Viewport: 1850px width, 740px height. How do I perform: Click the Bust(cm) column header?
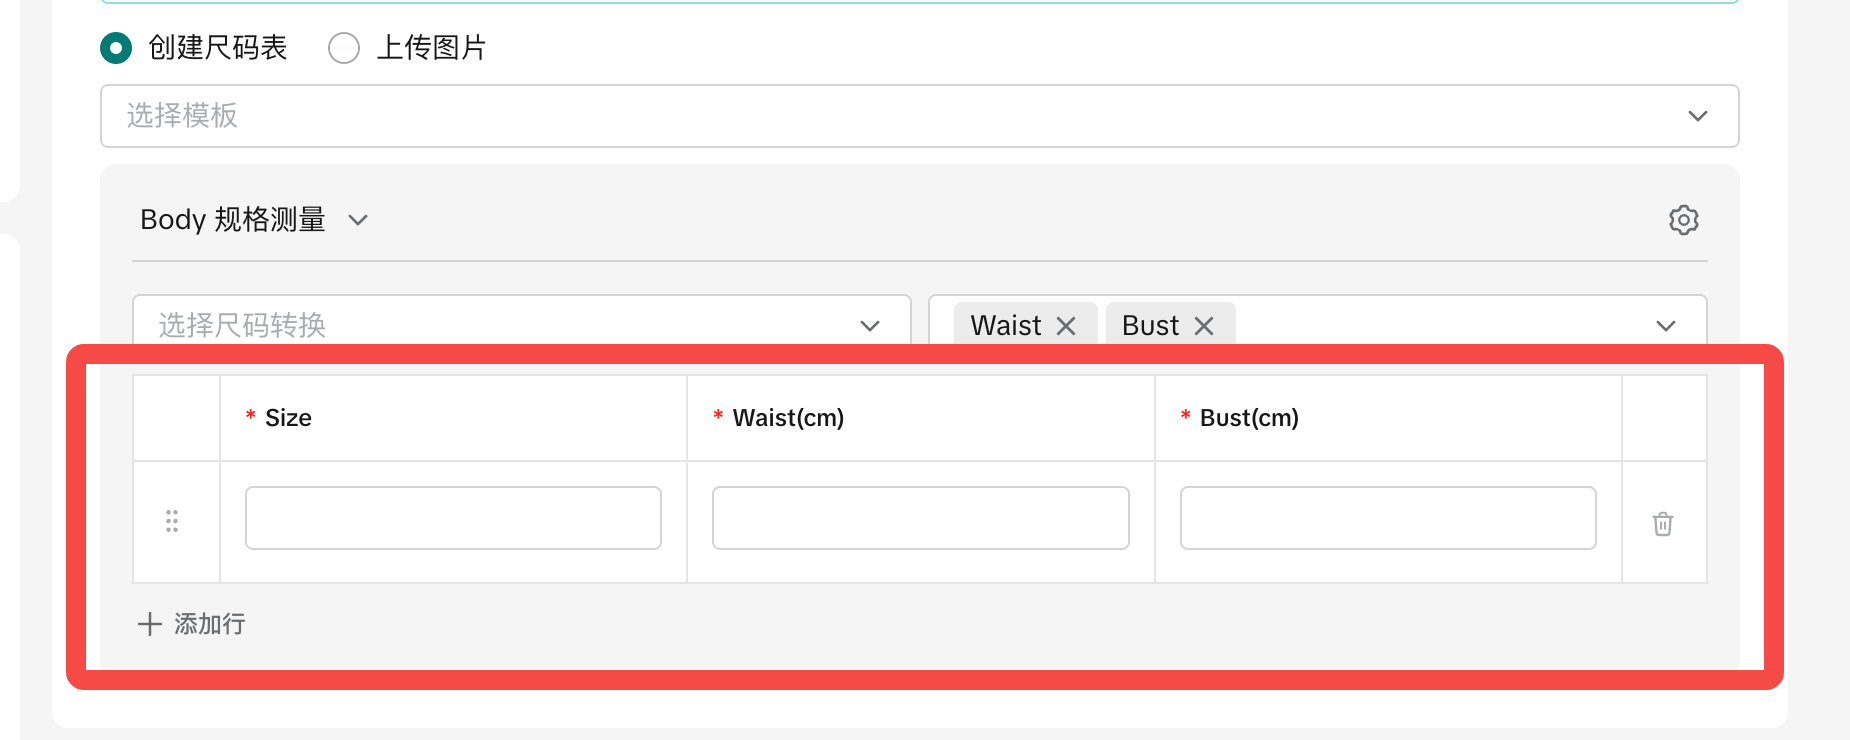pyautogui.click(x=1249, y=418)
